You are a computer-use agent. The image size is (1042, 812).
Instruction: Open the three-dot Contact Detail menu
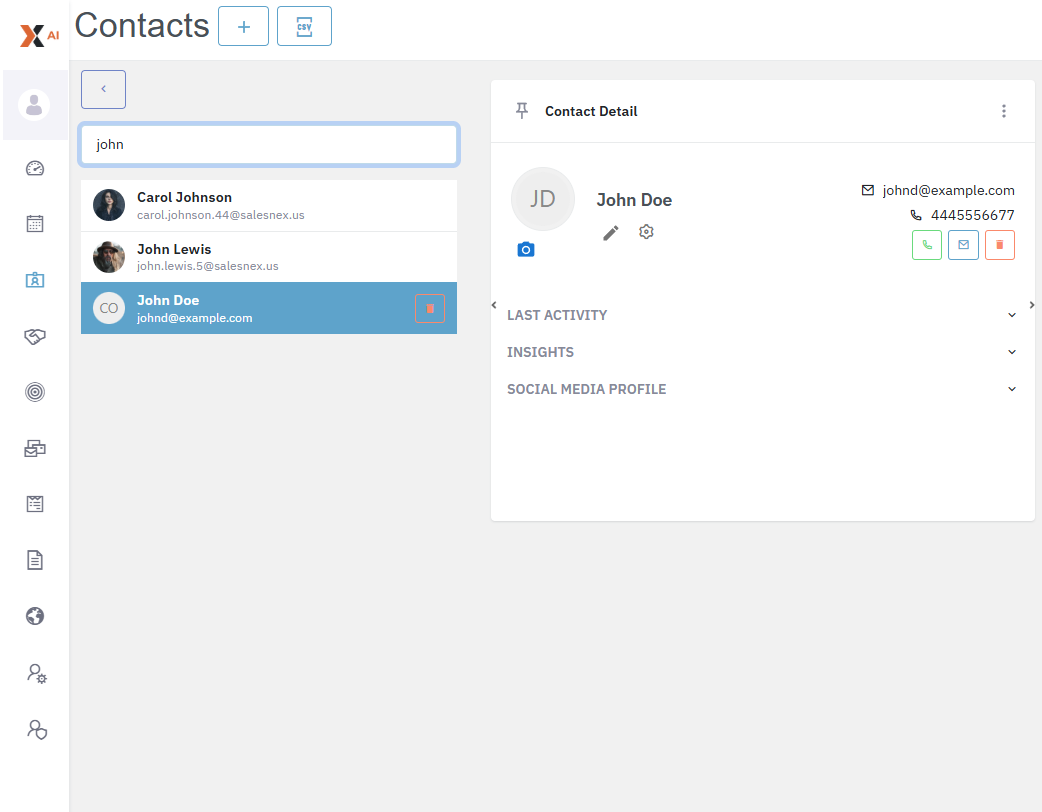[x=1004, y=111]
